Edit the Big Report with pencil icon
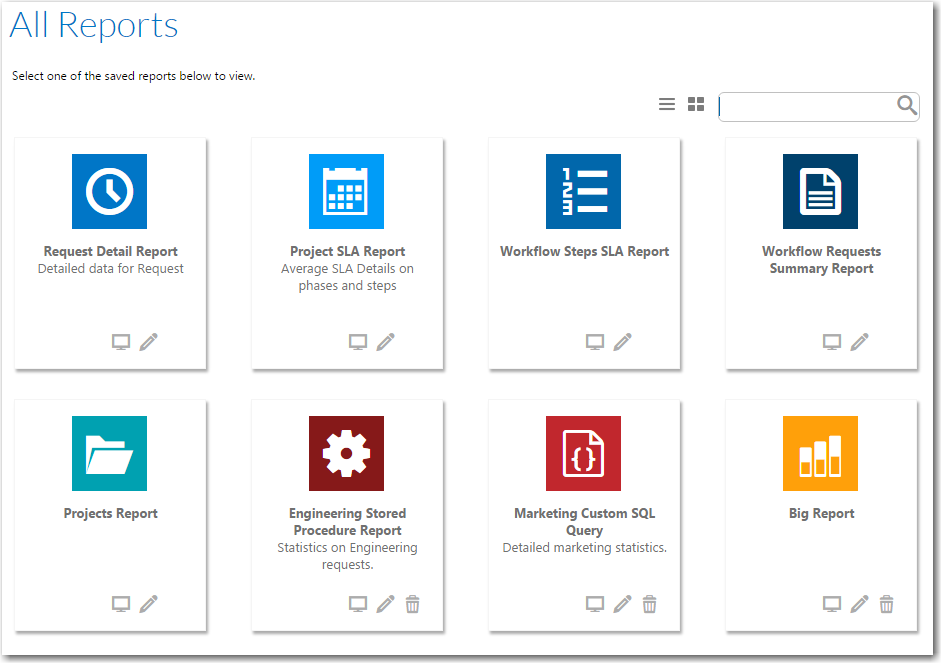941x663 pixels. pos(859,604)
